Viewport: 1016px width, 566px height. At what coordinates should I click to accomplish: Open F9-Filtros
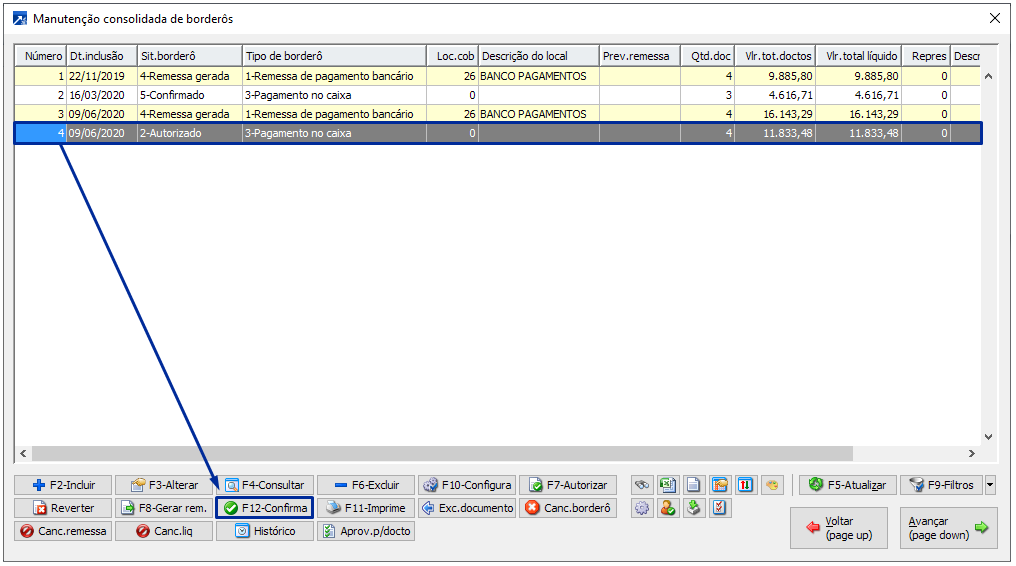coord(941,485)
